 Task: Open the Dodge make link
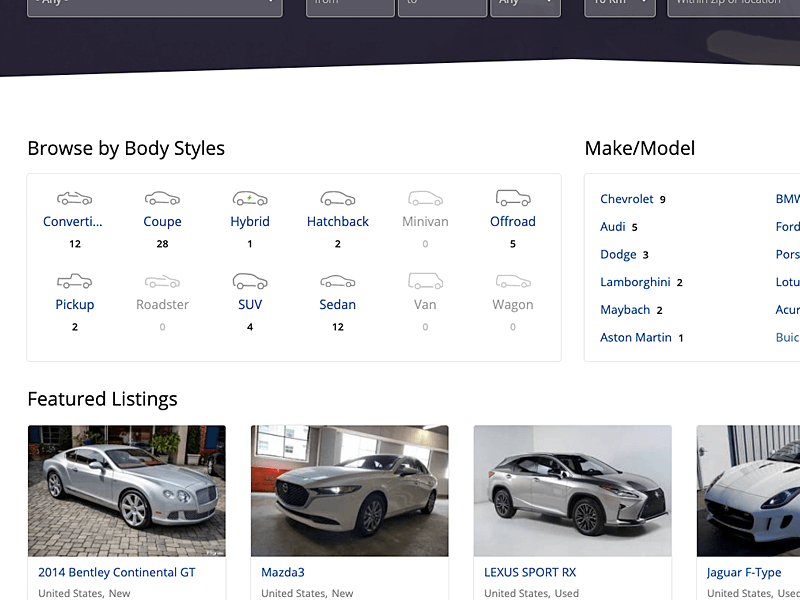[x=618, y=255]
